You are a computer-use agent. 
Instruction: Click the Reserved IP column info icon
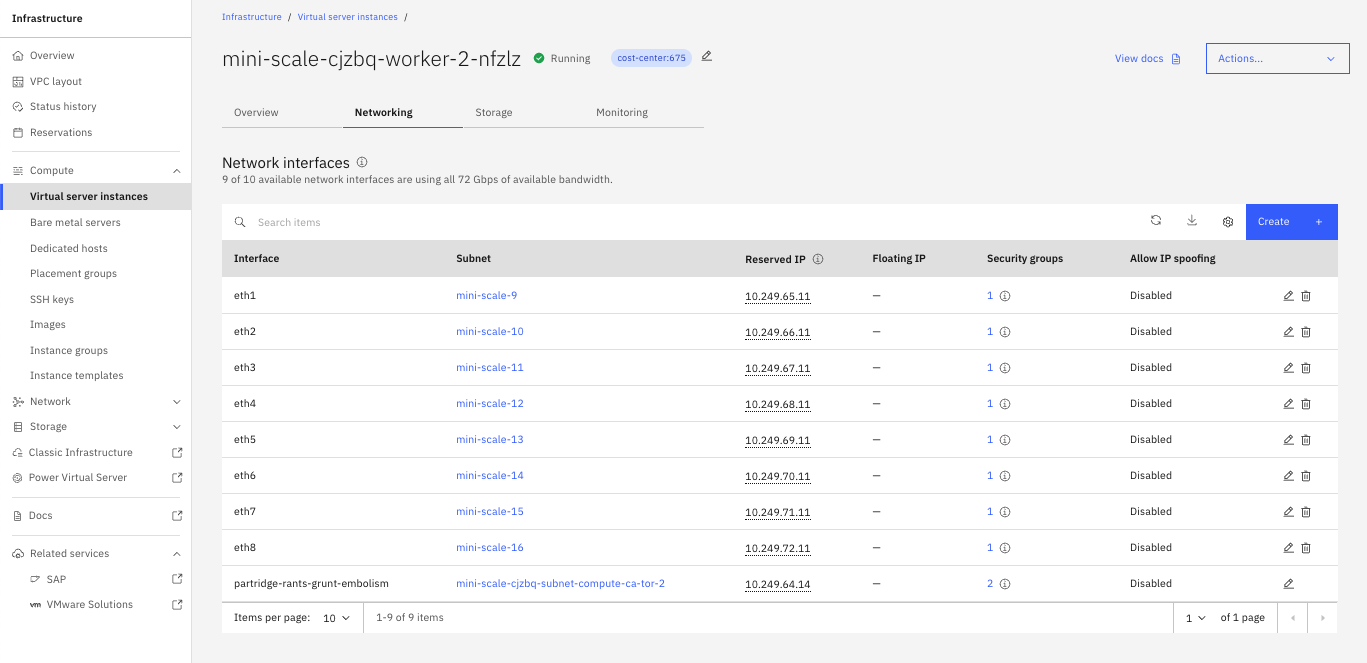[818, 259]
